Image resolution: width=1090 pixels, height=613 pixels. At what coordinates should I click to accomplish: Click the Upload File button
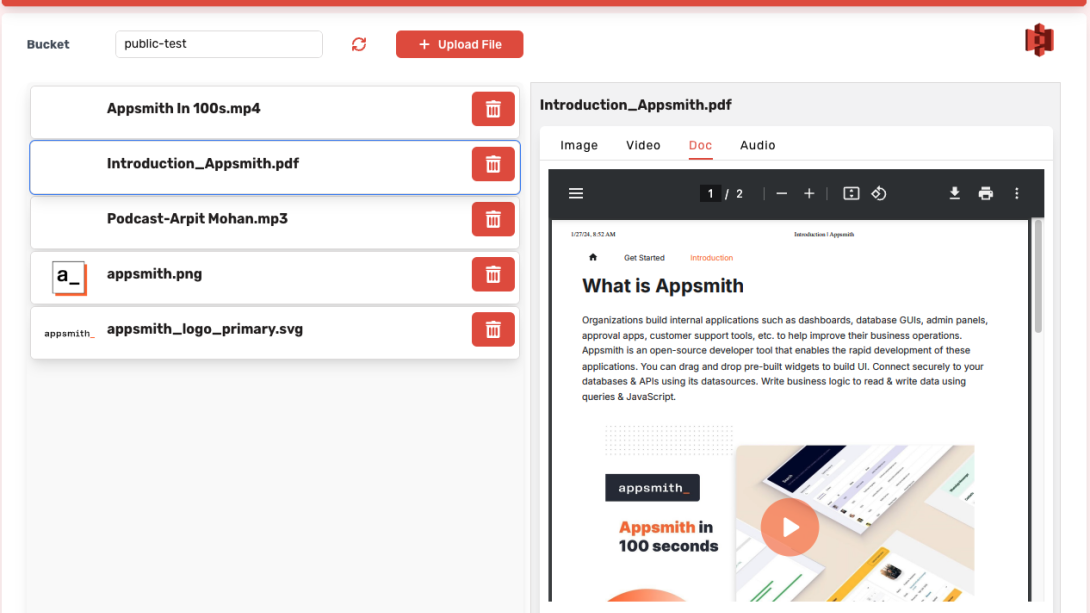pyautogui.click(x=459, y=44)
